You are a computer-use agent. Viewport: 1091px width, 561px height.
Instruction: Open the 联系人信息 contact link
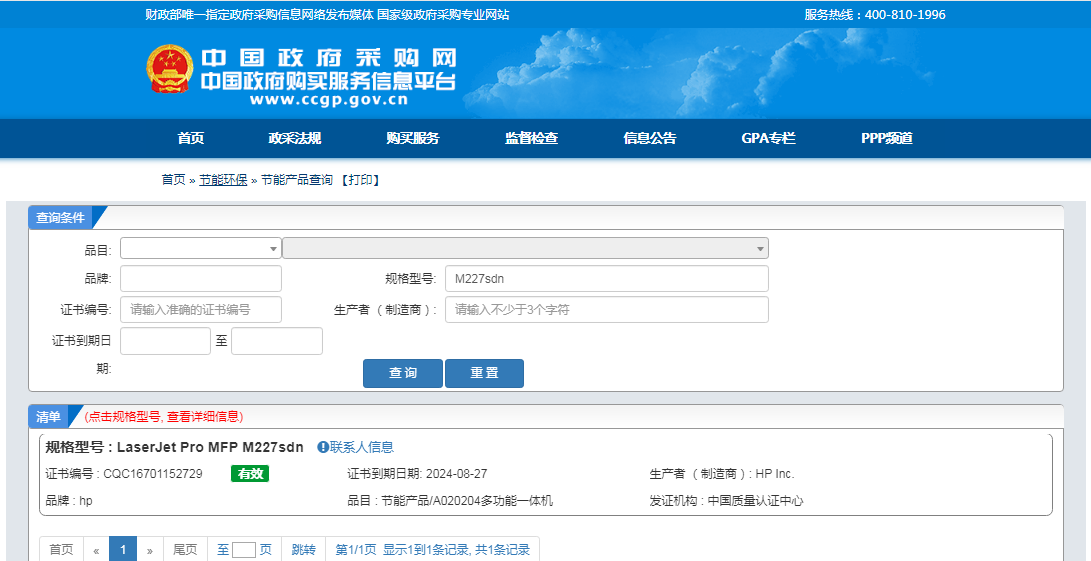point(362,447)
